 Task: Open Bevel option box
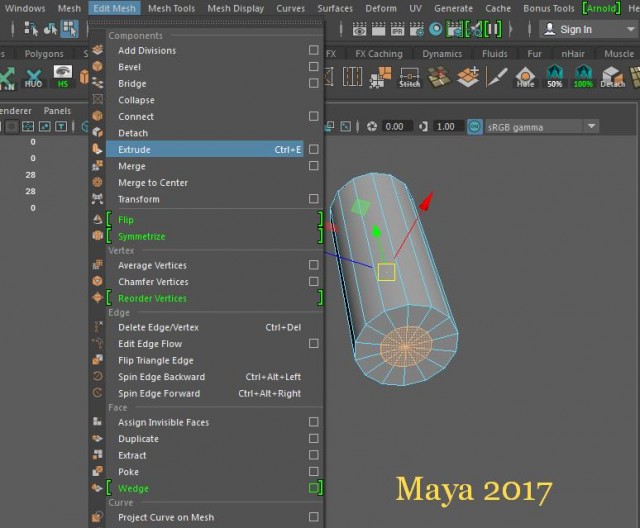tap(313, 67)
